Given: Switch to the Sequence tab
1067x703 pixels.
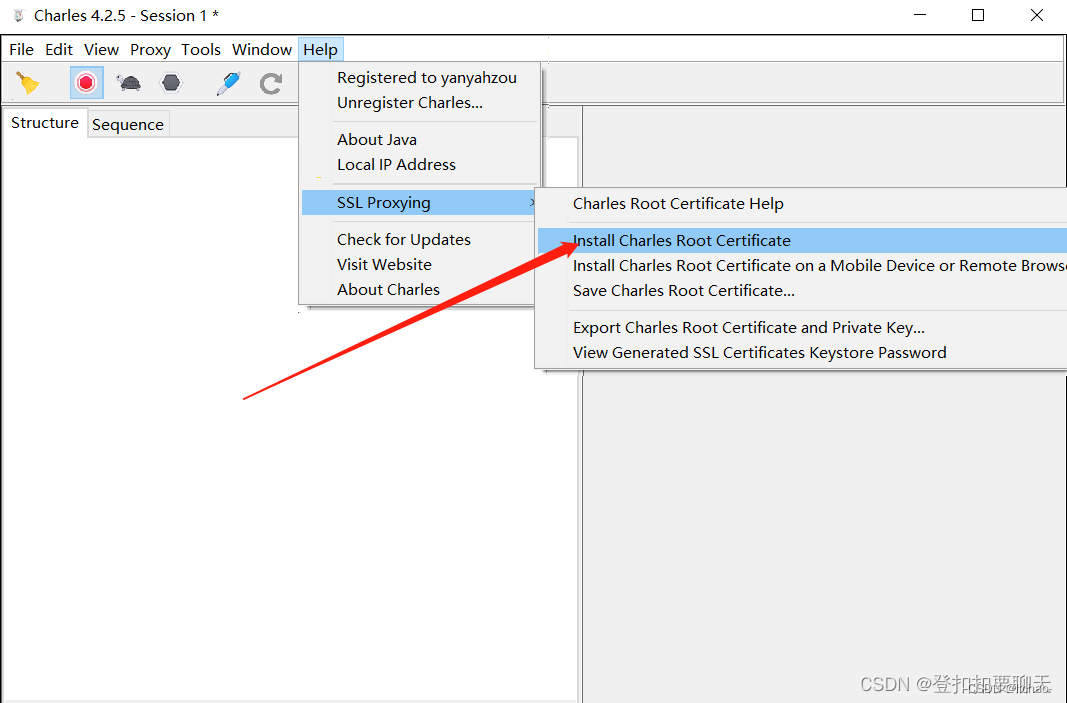Looking at the screenshot, I should point(128,125).
